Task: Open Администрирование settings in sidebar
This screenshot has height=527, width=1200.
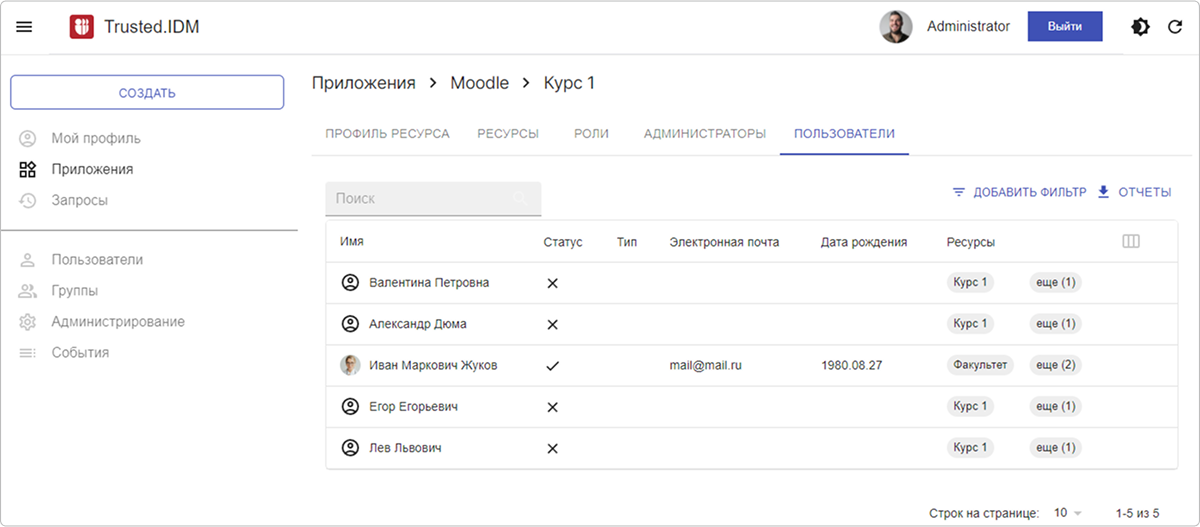Action: click(x=118, y=322)
